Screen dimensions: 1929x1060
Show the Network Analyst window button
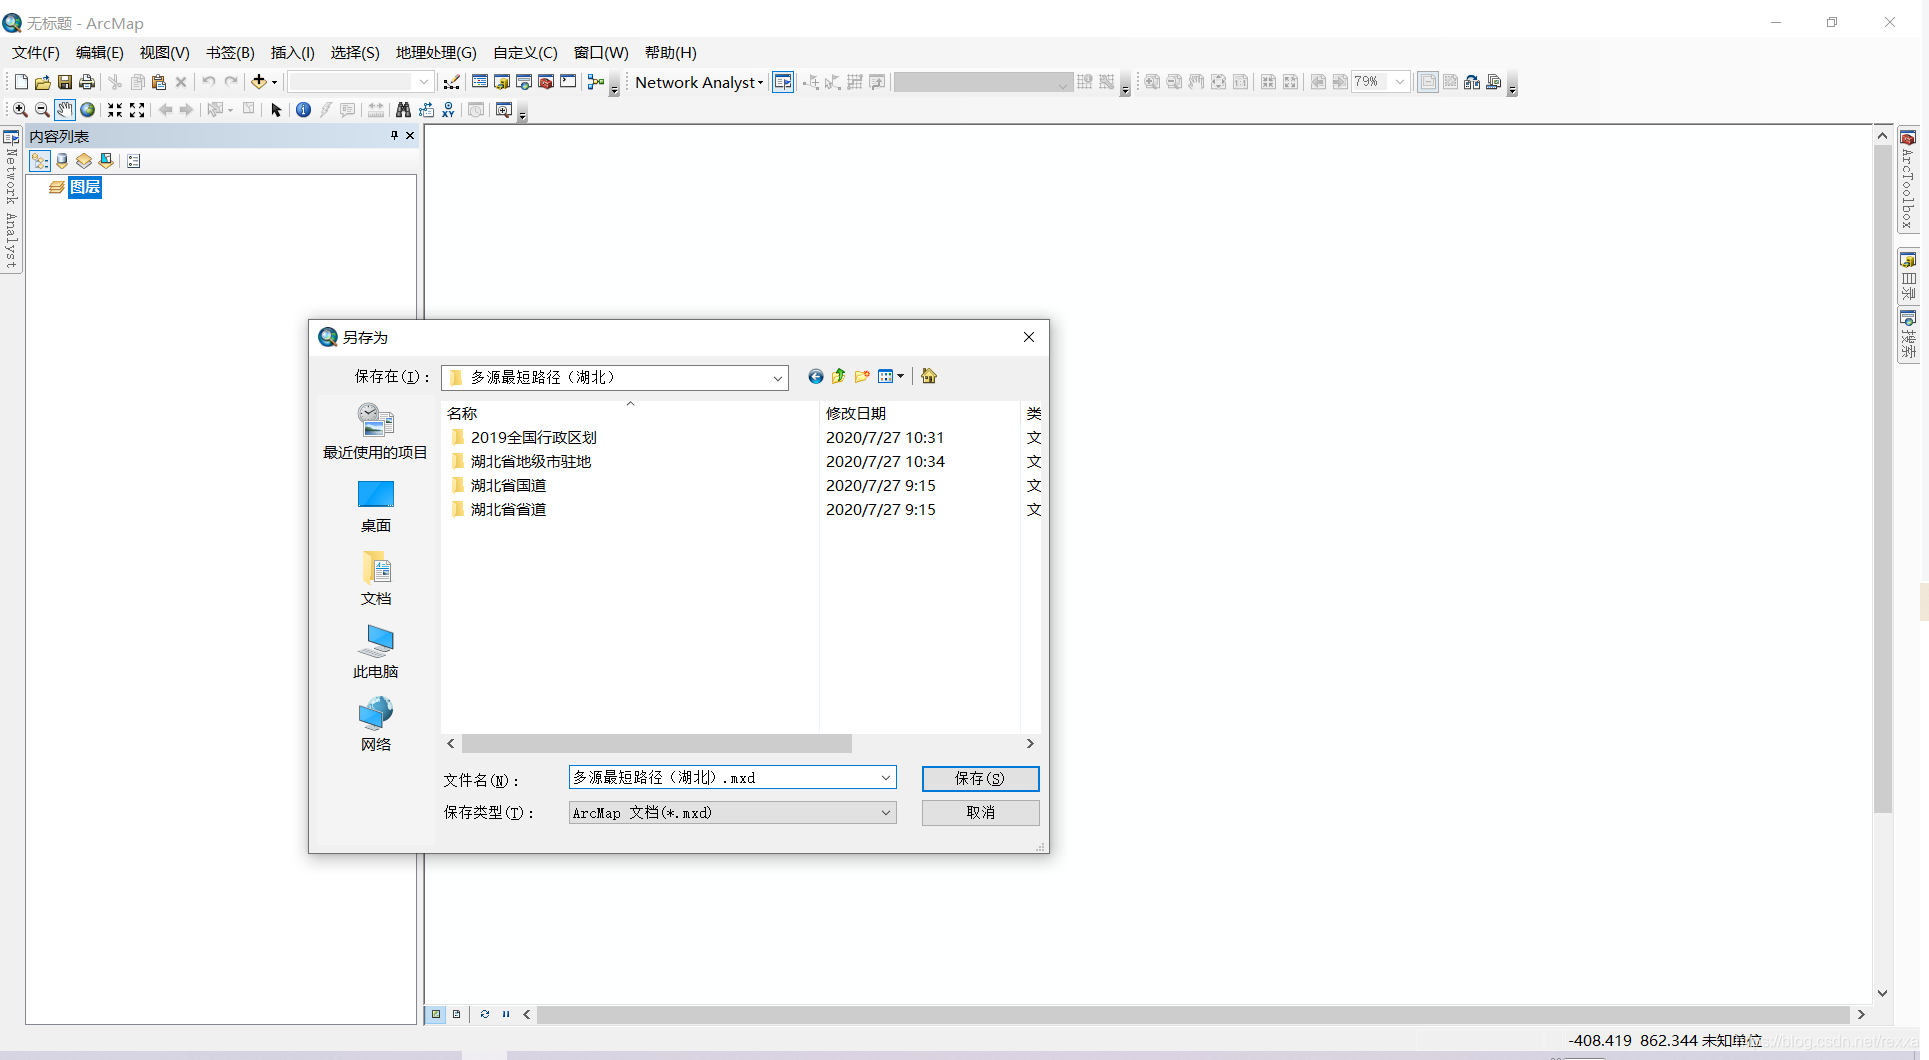783,82
